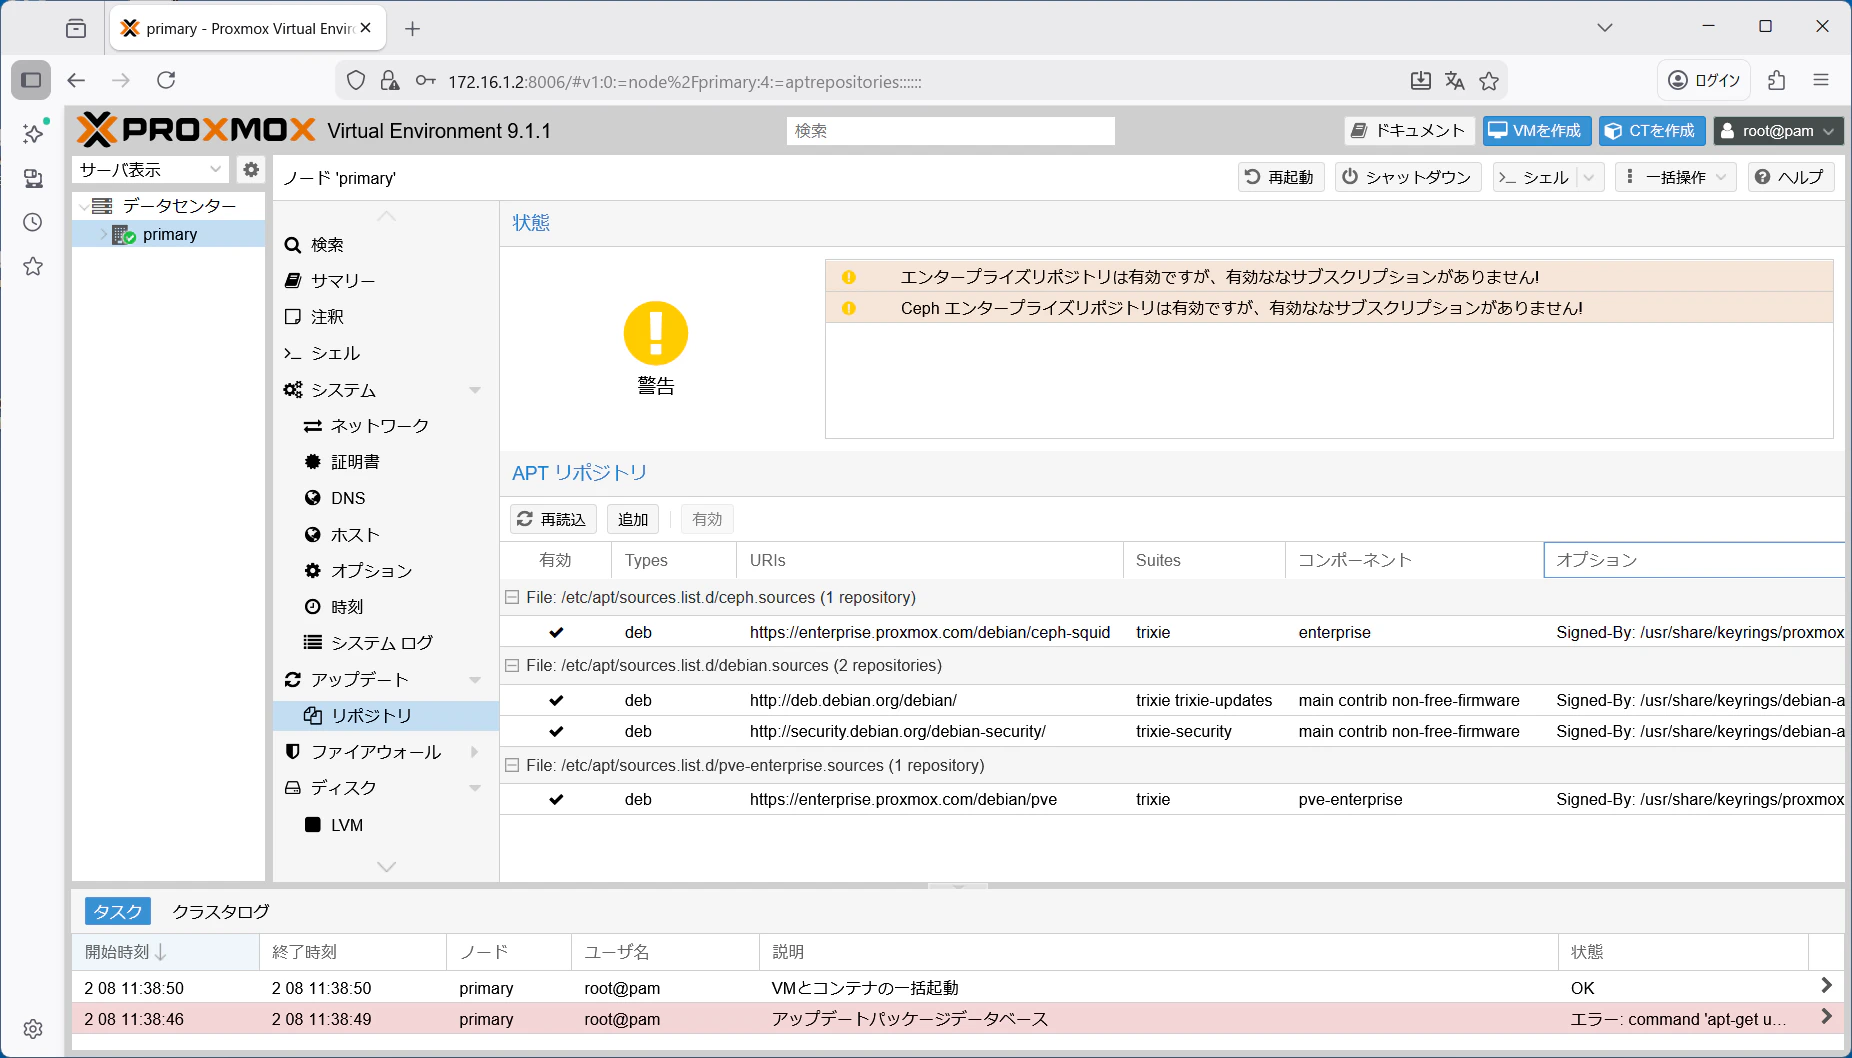The height and width of the screenshot is (1058, 1852).
Task: Open the DNS menu item
Action: tap(386, 498)
